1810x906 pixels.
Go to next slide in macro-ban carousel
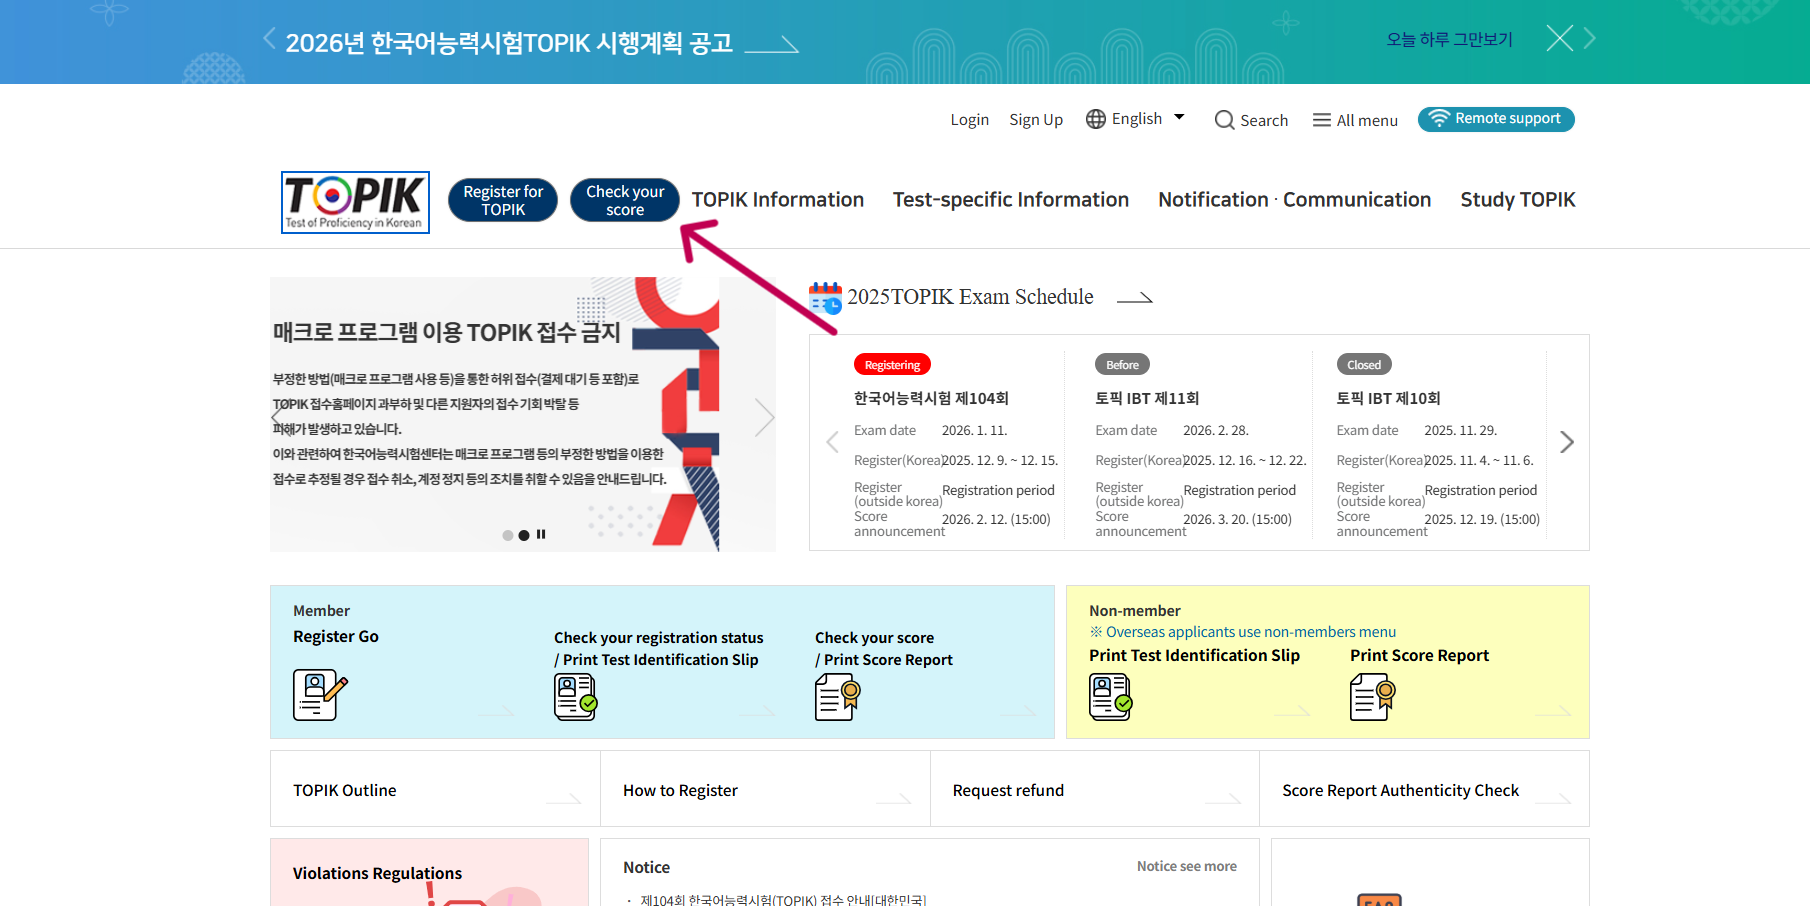764,417
